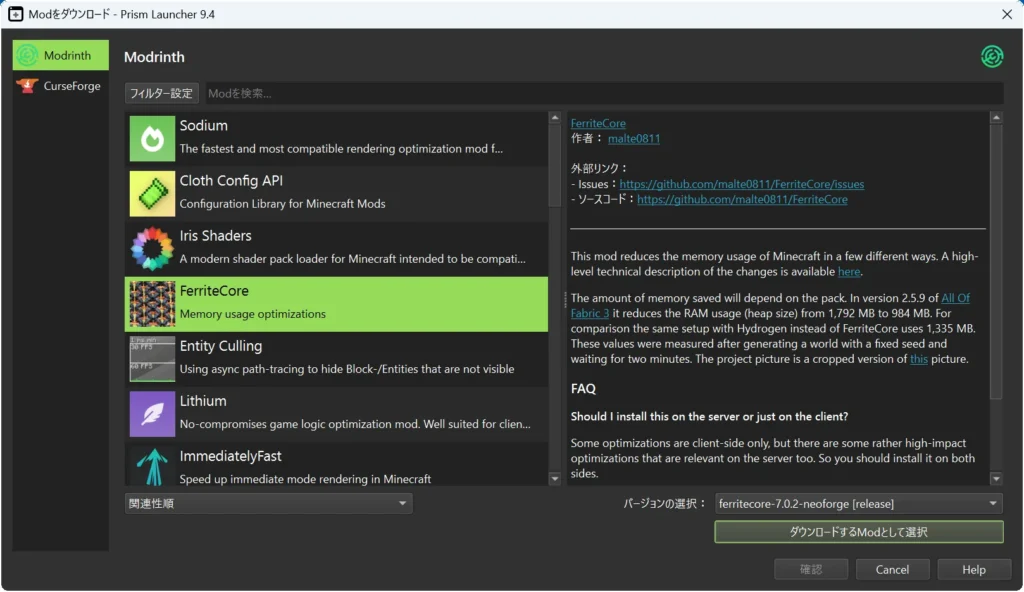Viewport: 1024px width, 592px height.
Task: Open the FerriteCore GitHub issues link
Action: click(x=741, y=184)
